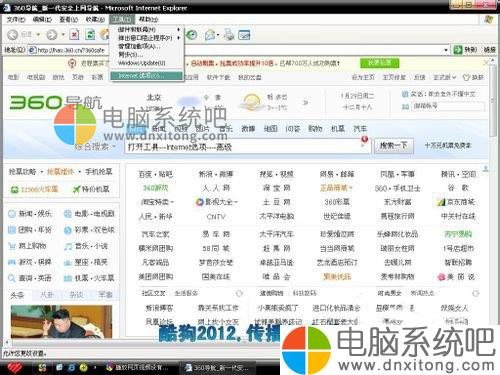Click the Print page printer icon
Image resolution: width=500 pixels, height=375 pixels.
pos(229,35)
